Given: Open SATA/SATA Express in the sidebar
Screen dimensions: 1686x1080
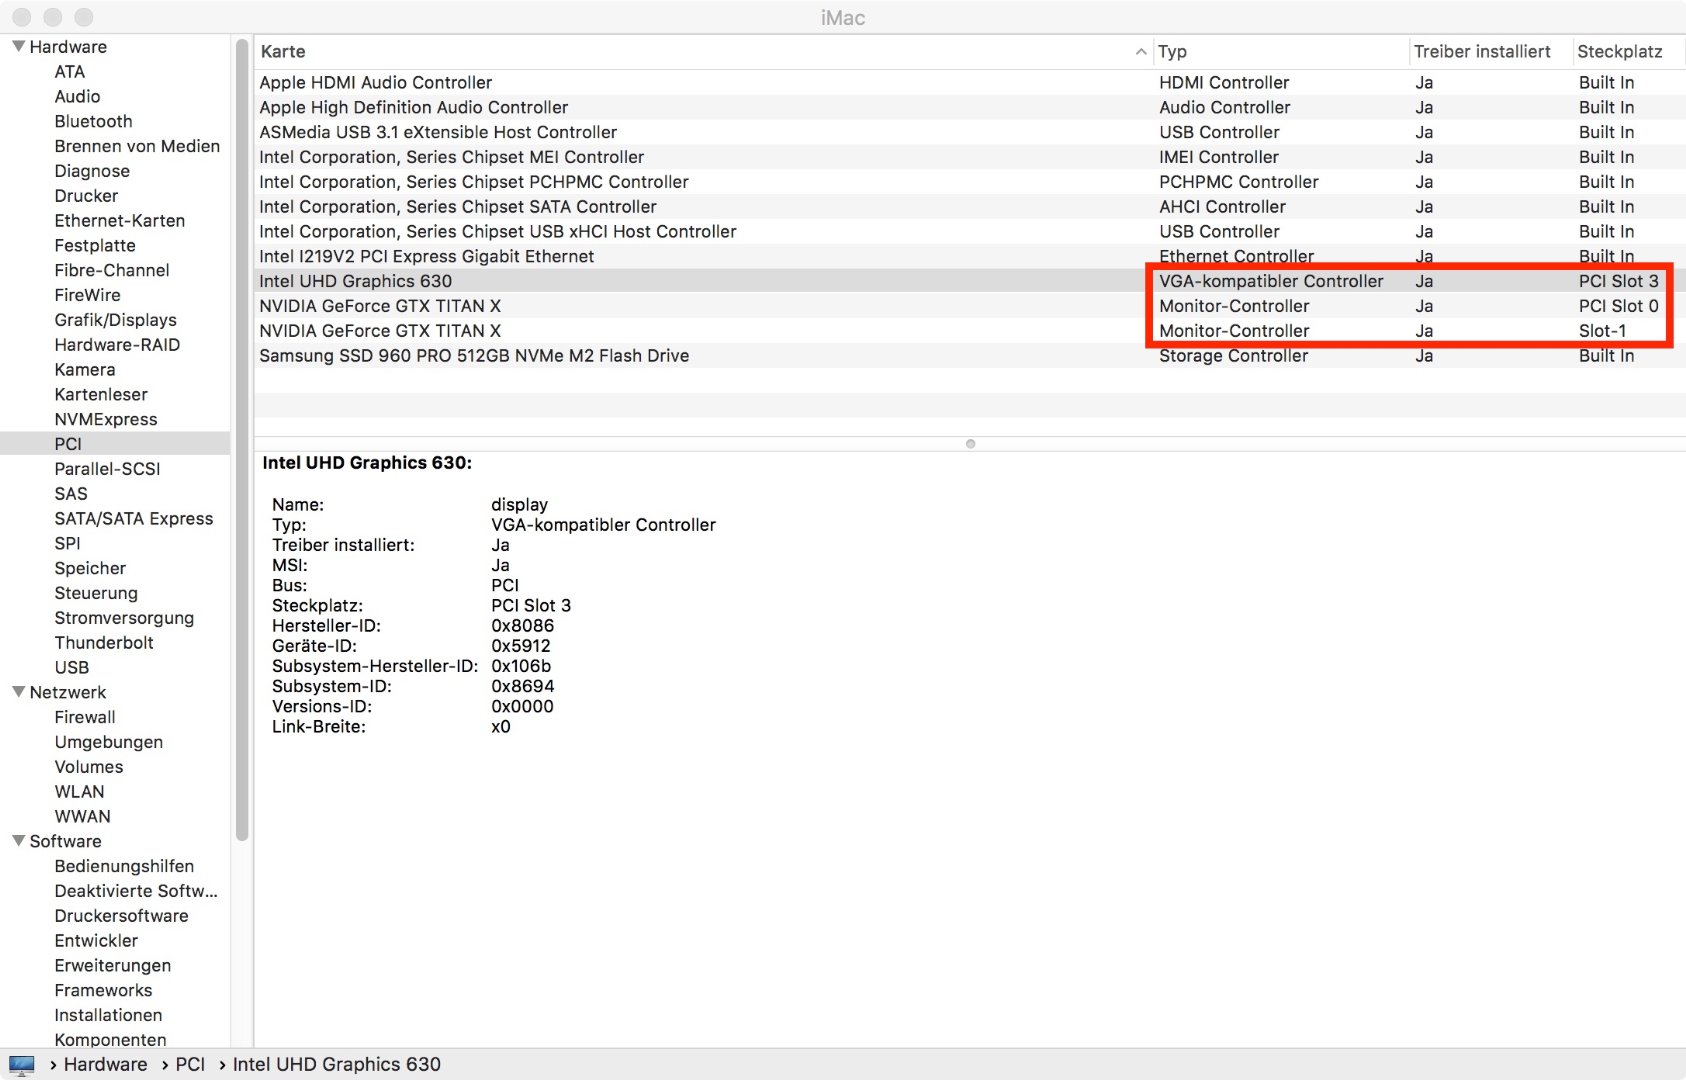Looking at the screenshot, I should pyautogui.click(x=134, y=518).
